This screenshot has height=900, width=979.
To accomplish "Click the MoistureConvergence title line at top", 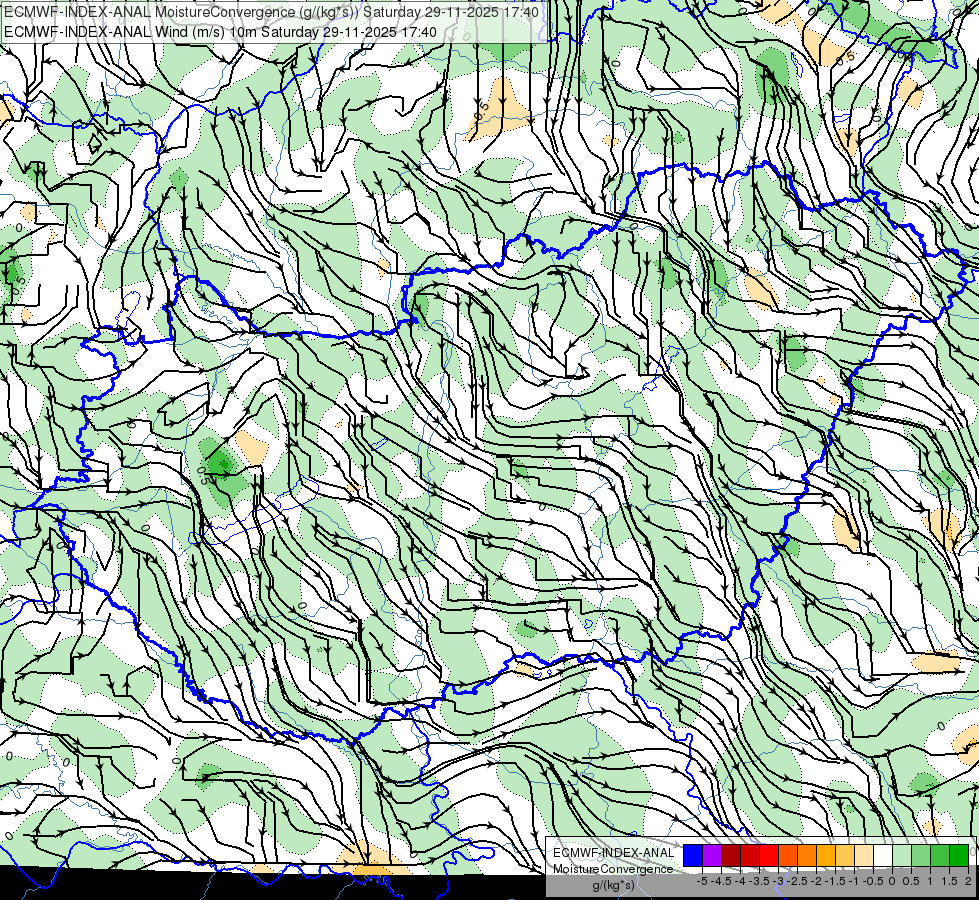I will (x=271, y=12).
